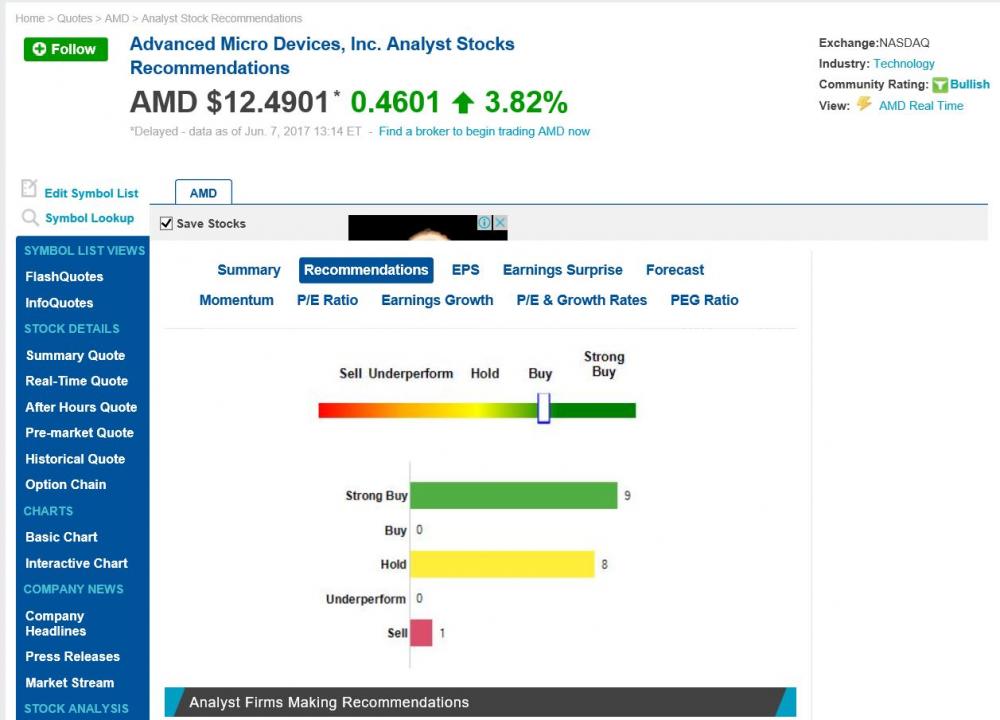The image size is (1000, 720).
Task: Open the EPS tab
Action: coord(466,270)
